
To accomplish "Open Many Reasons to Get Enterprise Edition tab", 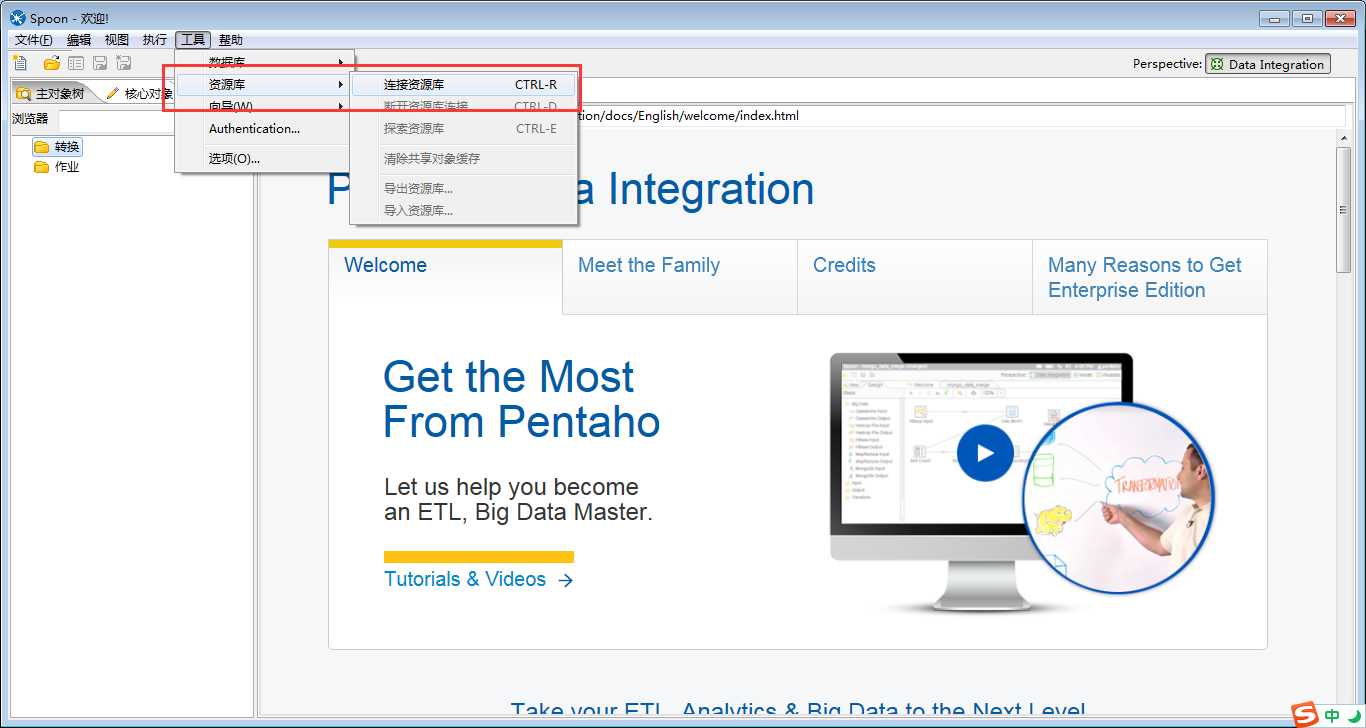I will click(1150, 277).
